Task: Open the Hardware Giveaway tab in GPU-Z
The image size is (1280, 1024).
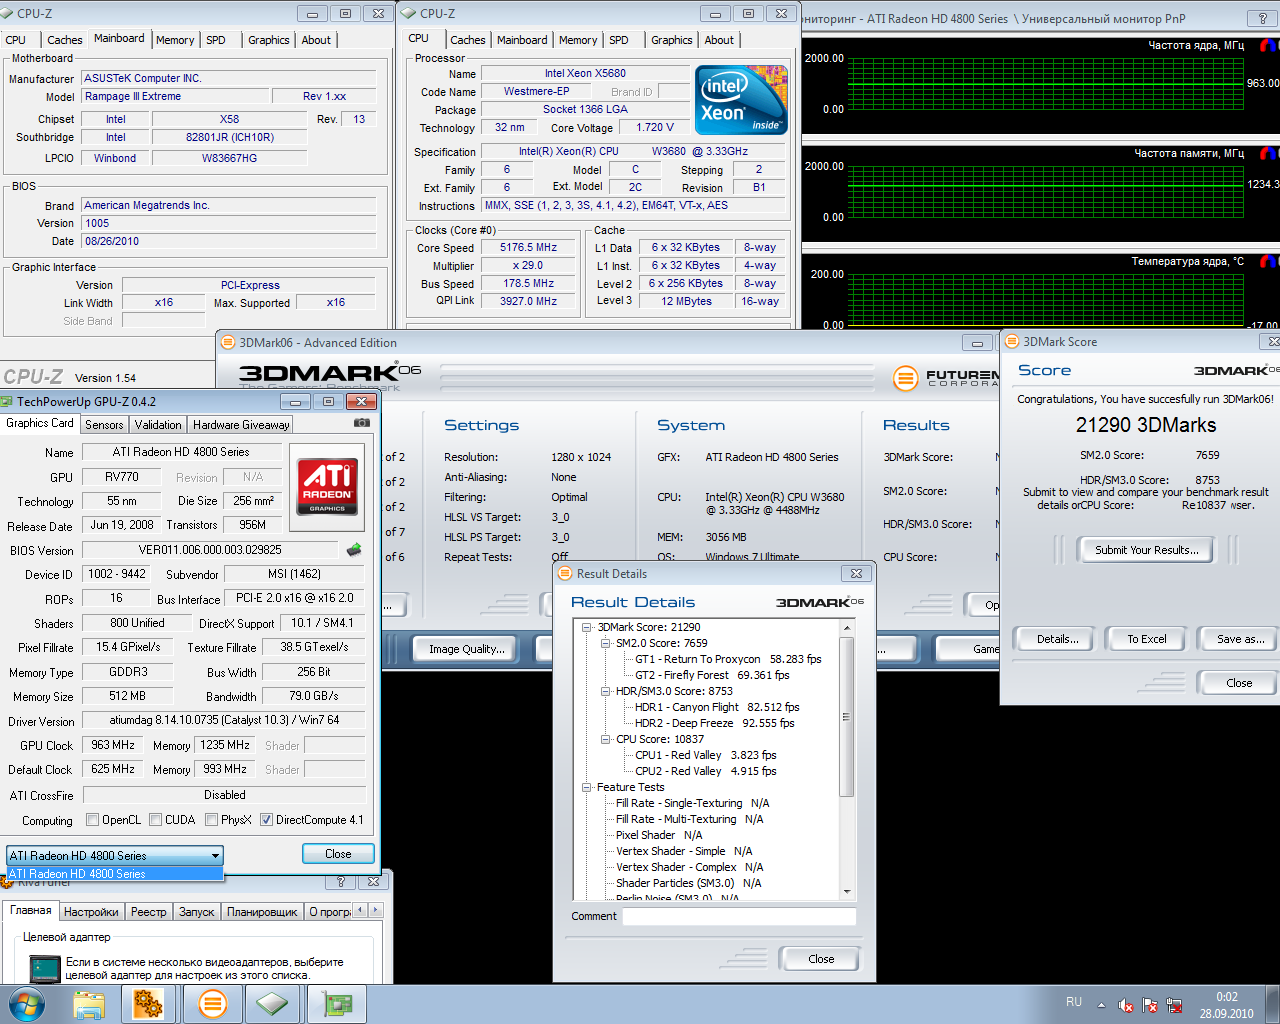Action: (241, 425)
